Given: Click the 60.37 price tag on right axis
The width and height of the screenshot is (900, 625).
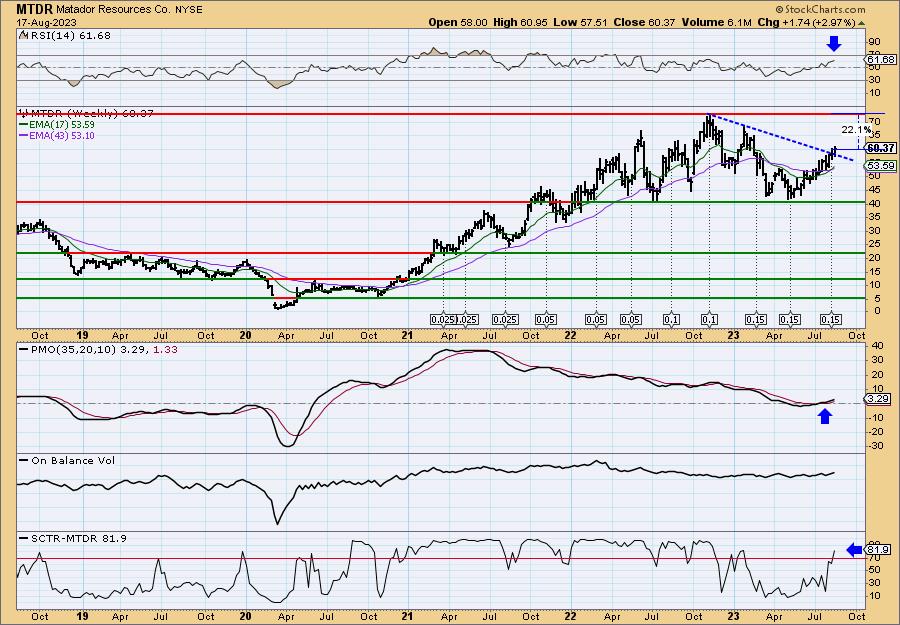Looking at the screenshot, I should [881, 148].
